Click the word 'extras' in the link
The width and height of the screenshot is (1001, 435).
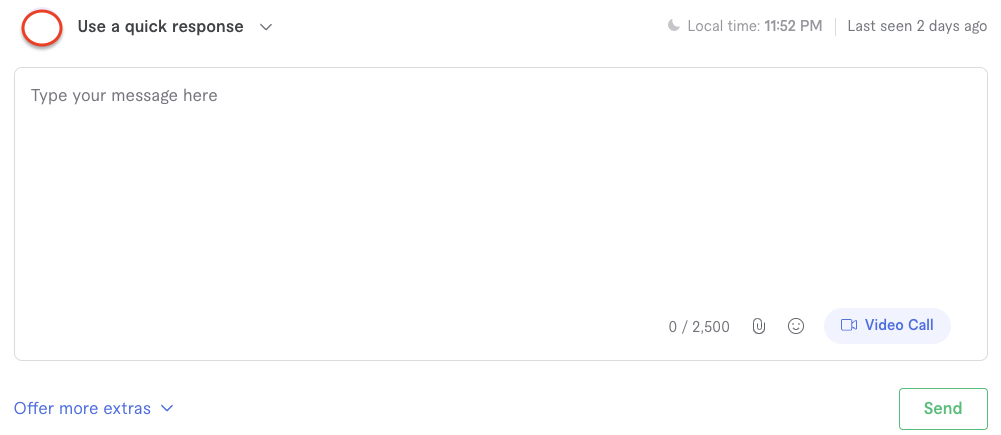(127, 408)
